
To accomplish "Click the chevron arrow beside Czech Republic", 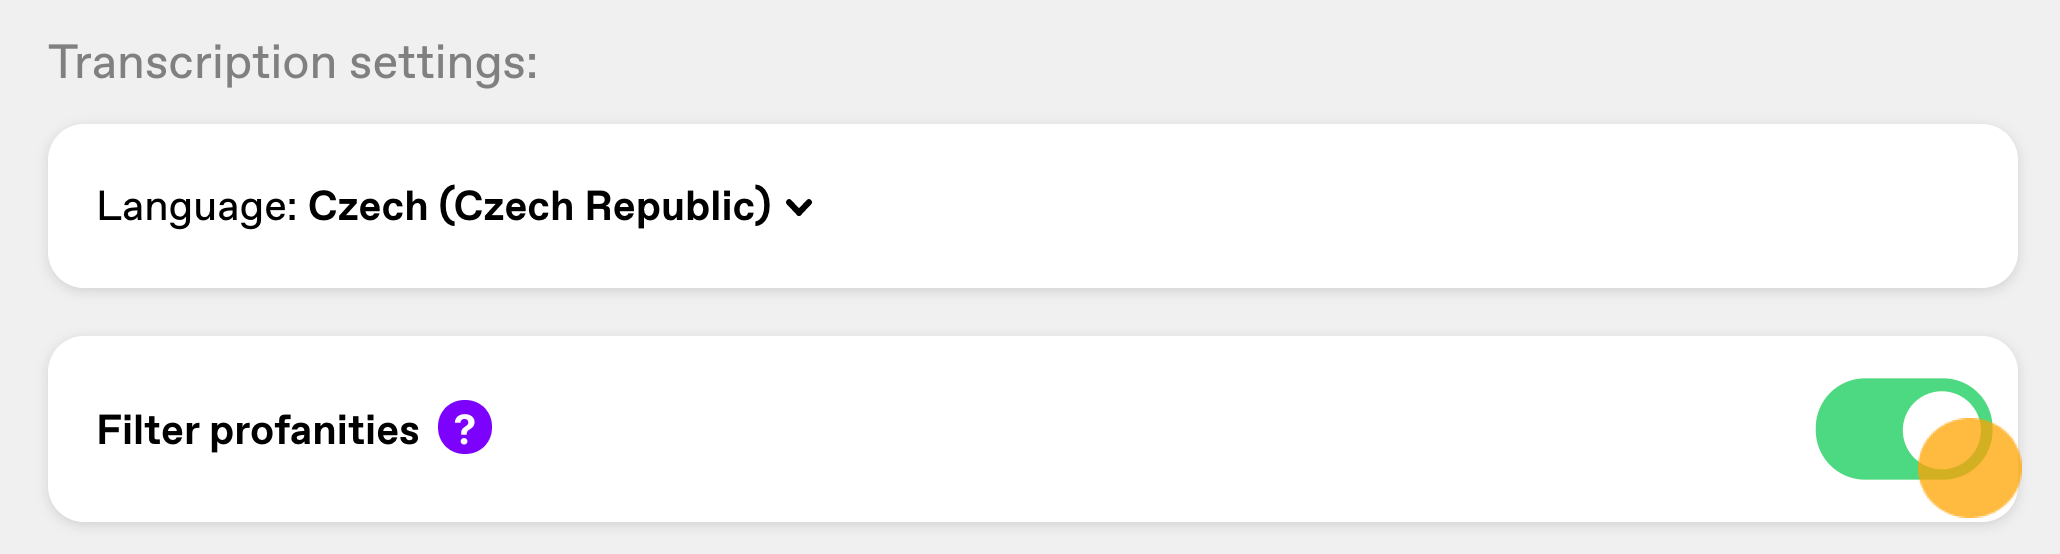I will pos(799,208).
